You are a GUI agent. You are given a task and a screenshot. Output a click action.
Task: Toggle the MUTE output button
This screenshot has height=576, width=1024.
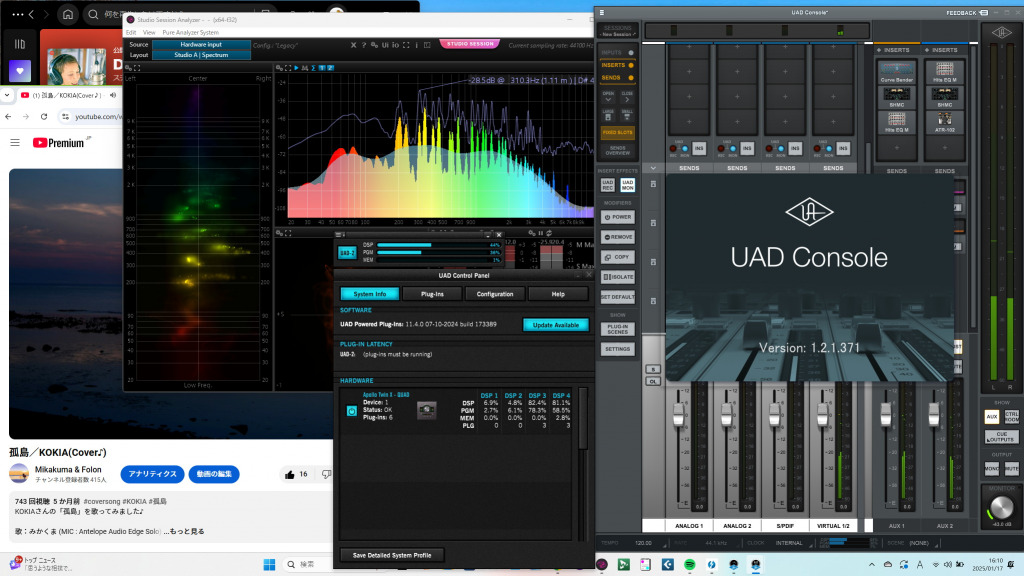[1010, 468]
